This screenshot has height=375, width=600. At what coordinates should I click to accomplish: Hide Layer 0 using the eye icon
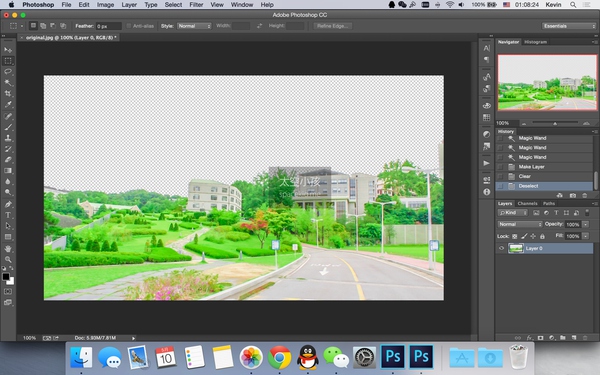pos(501,248)
